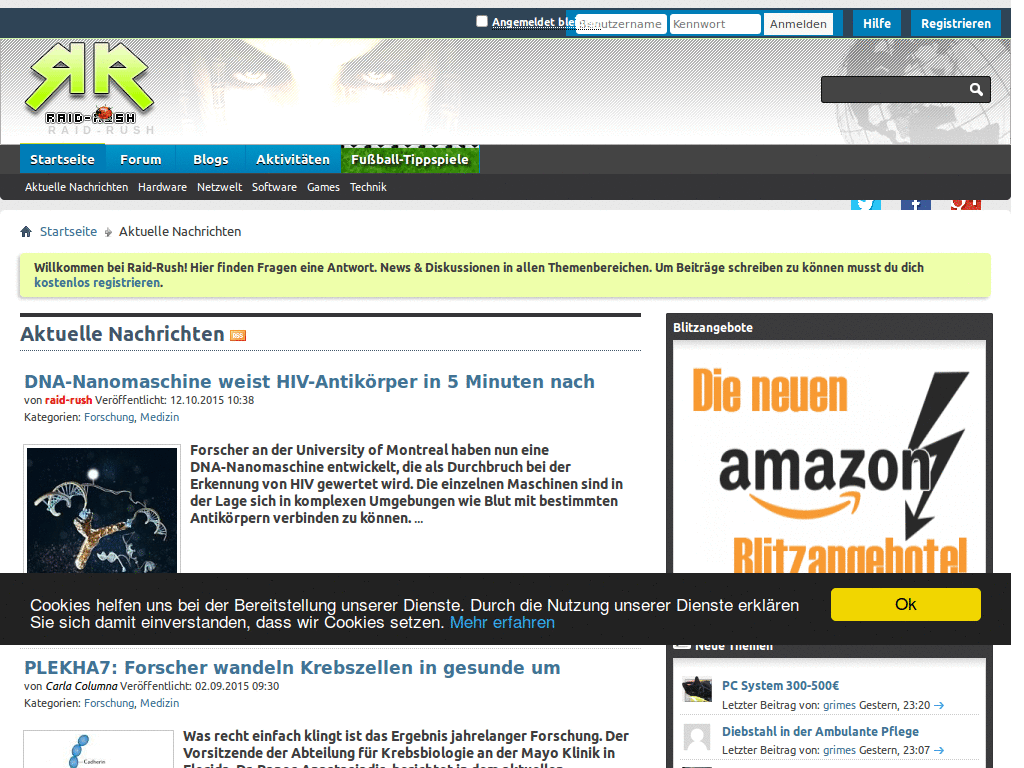This screenshot has width=1024, height=768.
Task: Open the DNA-Nanomaschine article headline
Action: (x=310, y=381)
